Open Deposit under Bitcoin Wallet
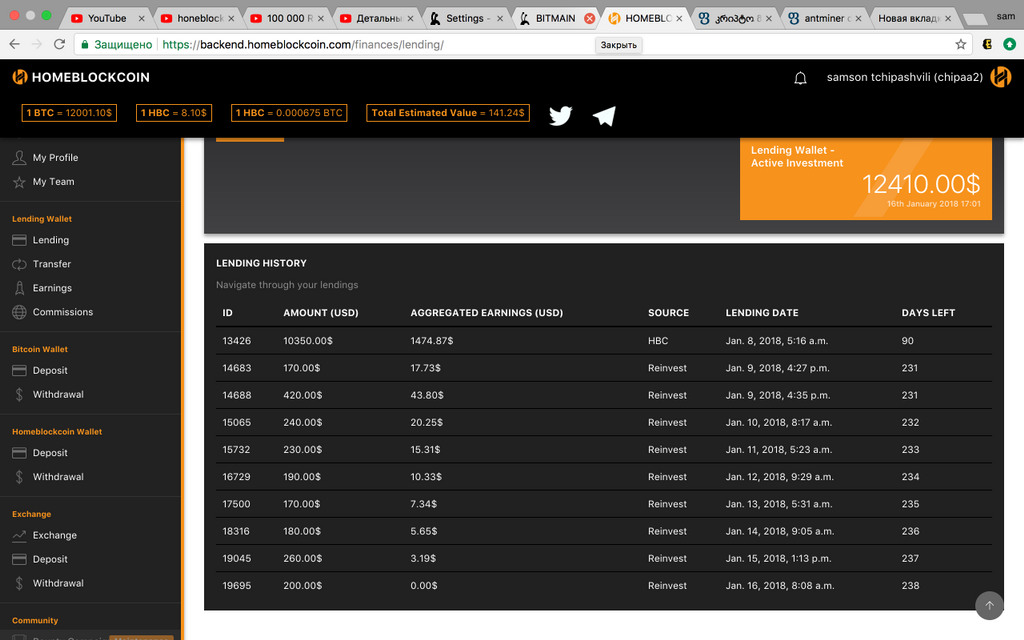Screen dimensions: 1024x640 point(50,370)
